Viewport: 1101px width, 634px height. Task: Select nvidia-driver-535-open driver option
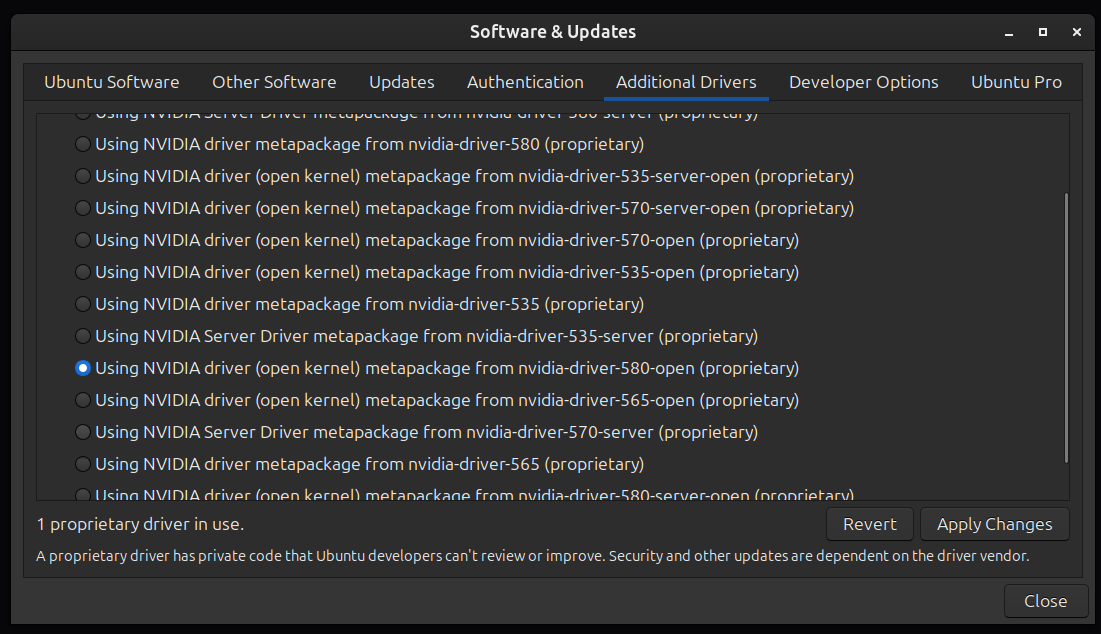[83, 272]
